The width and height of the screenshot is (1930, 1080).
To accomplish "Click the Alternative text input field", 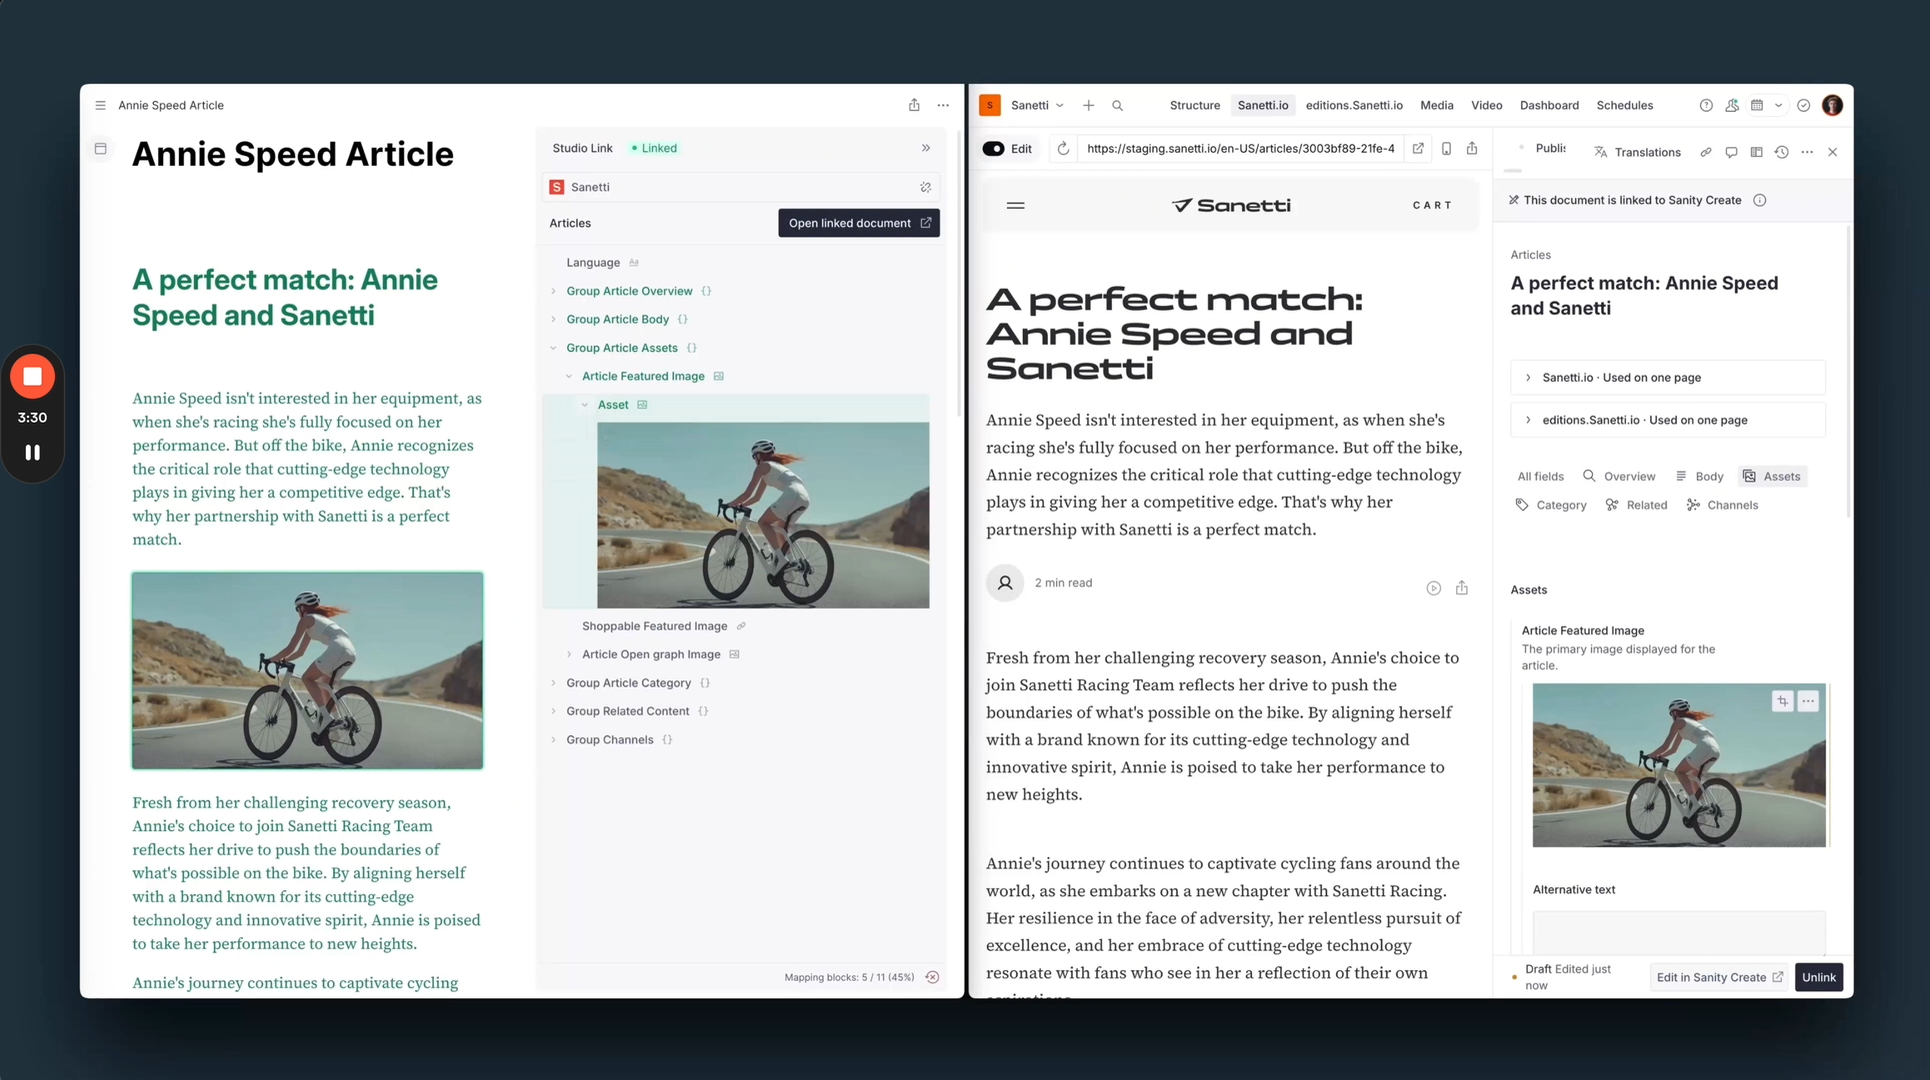I will pos(1678,930).
